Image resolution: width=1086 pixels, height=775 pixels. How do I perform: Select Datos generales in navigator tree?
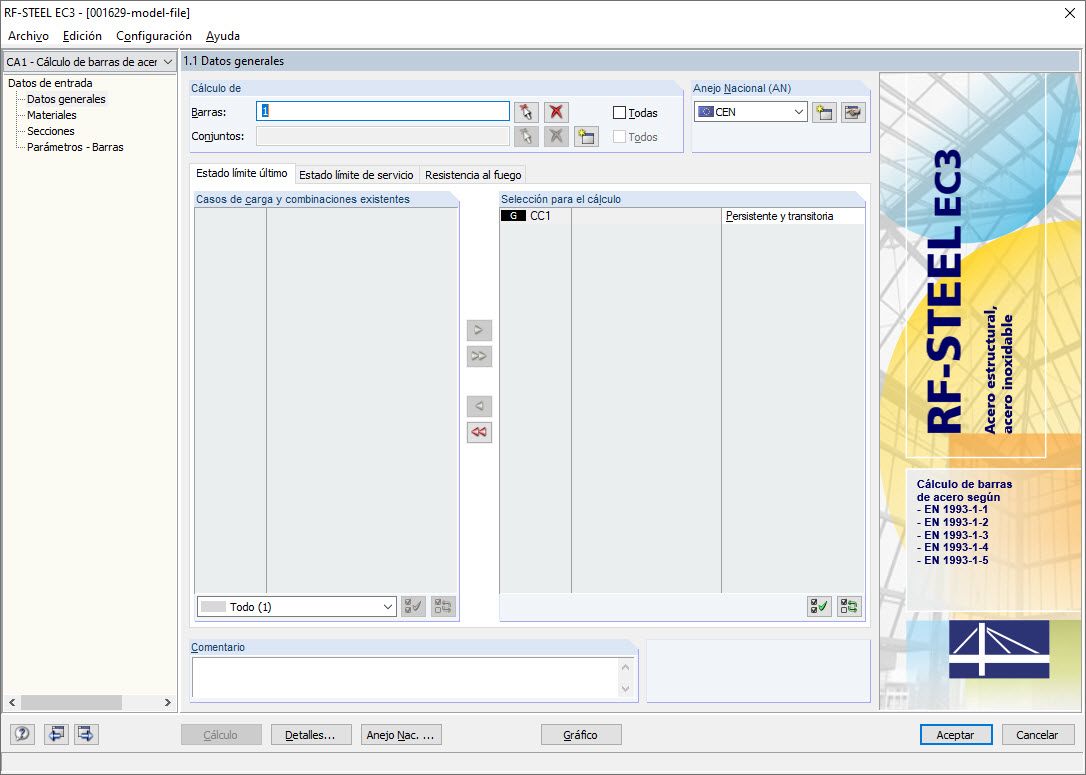66,99
